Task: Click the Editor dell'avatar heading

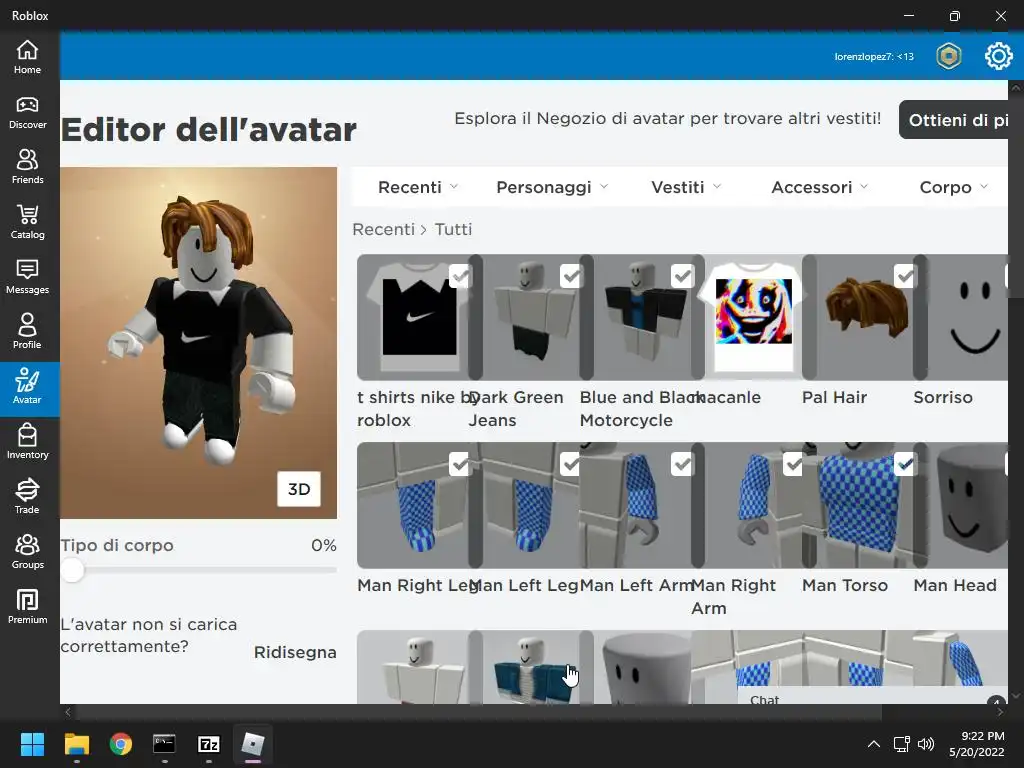Action: tap(209, 129)
